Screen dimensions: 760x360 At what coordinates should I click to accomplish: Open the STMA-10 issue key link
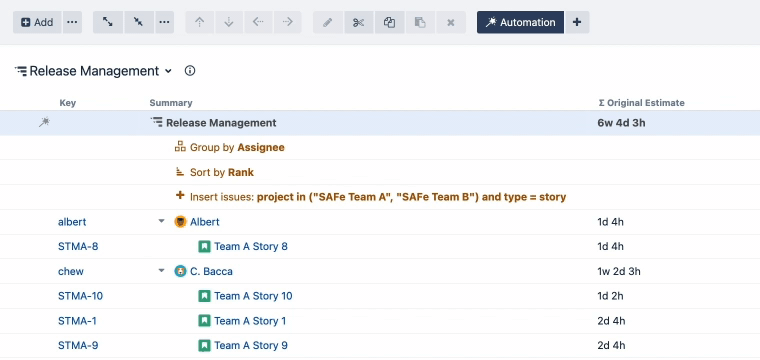[80, 296]
